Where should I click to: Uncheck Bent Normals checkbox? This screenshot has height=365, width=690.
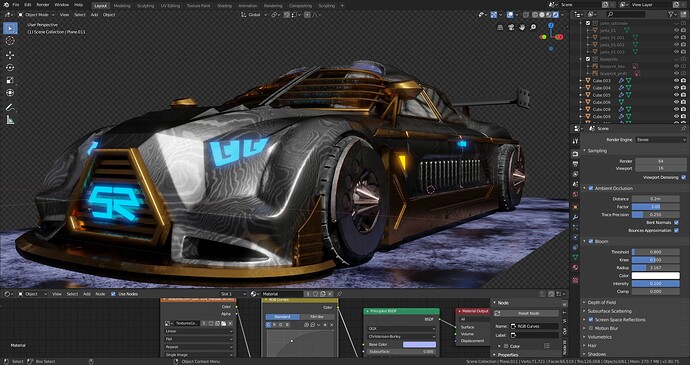click(x=676, y=223)
